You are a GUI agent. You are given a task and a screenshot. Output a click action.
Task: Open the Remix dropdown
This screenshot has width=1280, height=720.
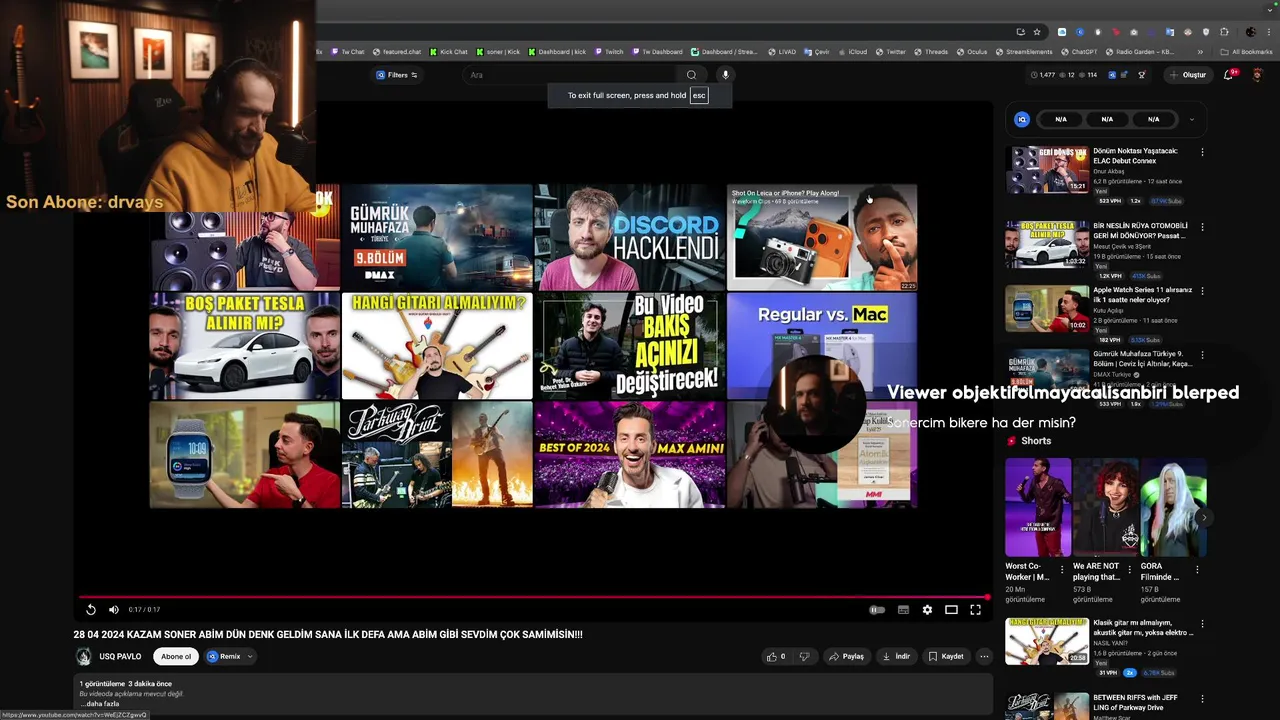point(230,657)
